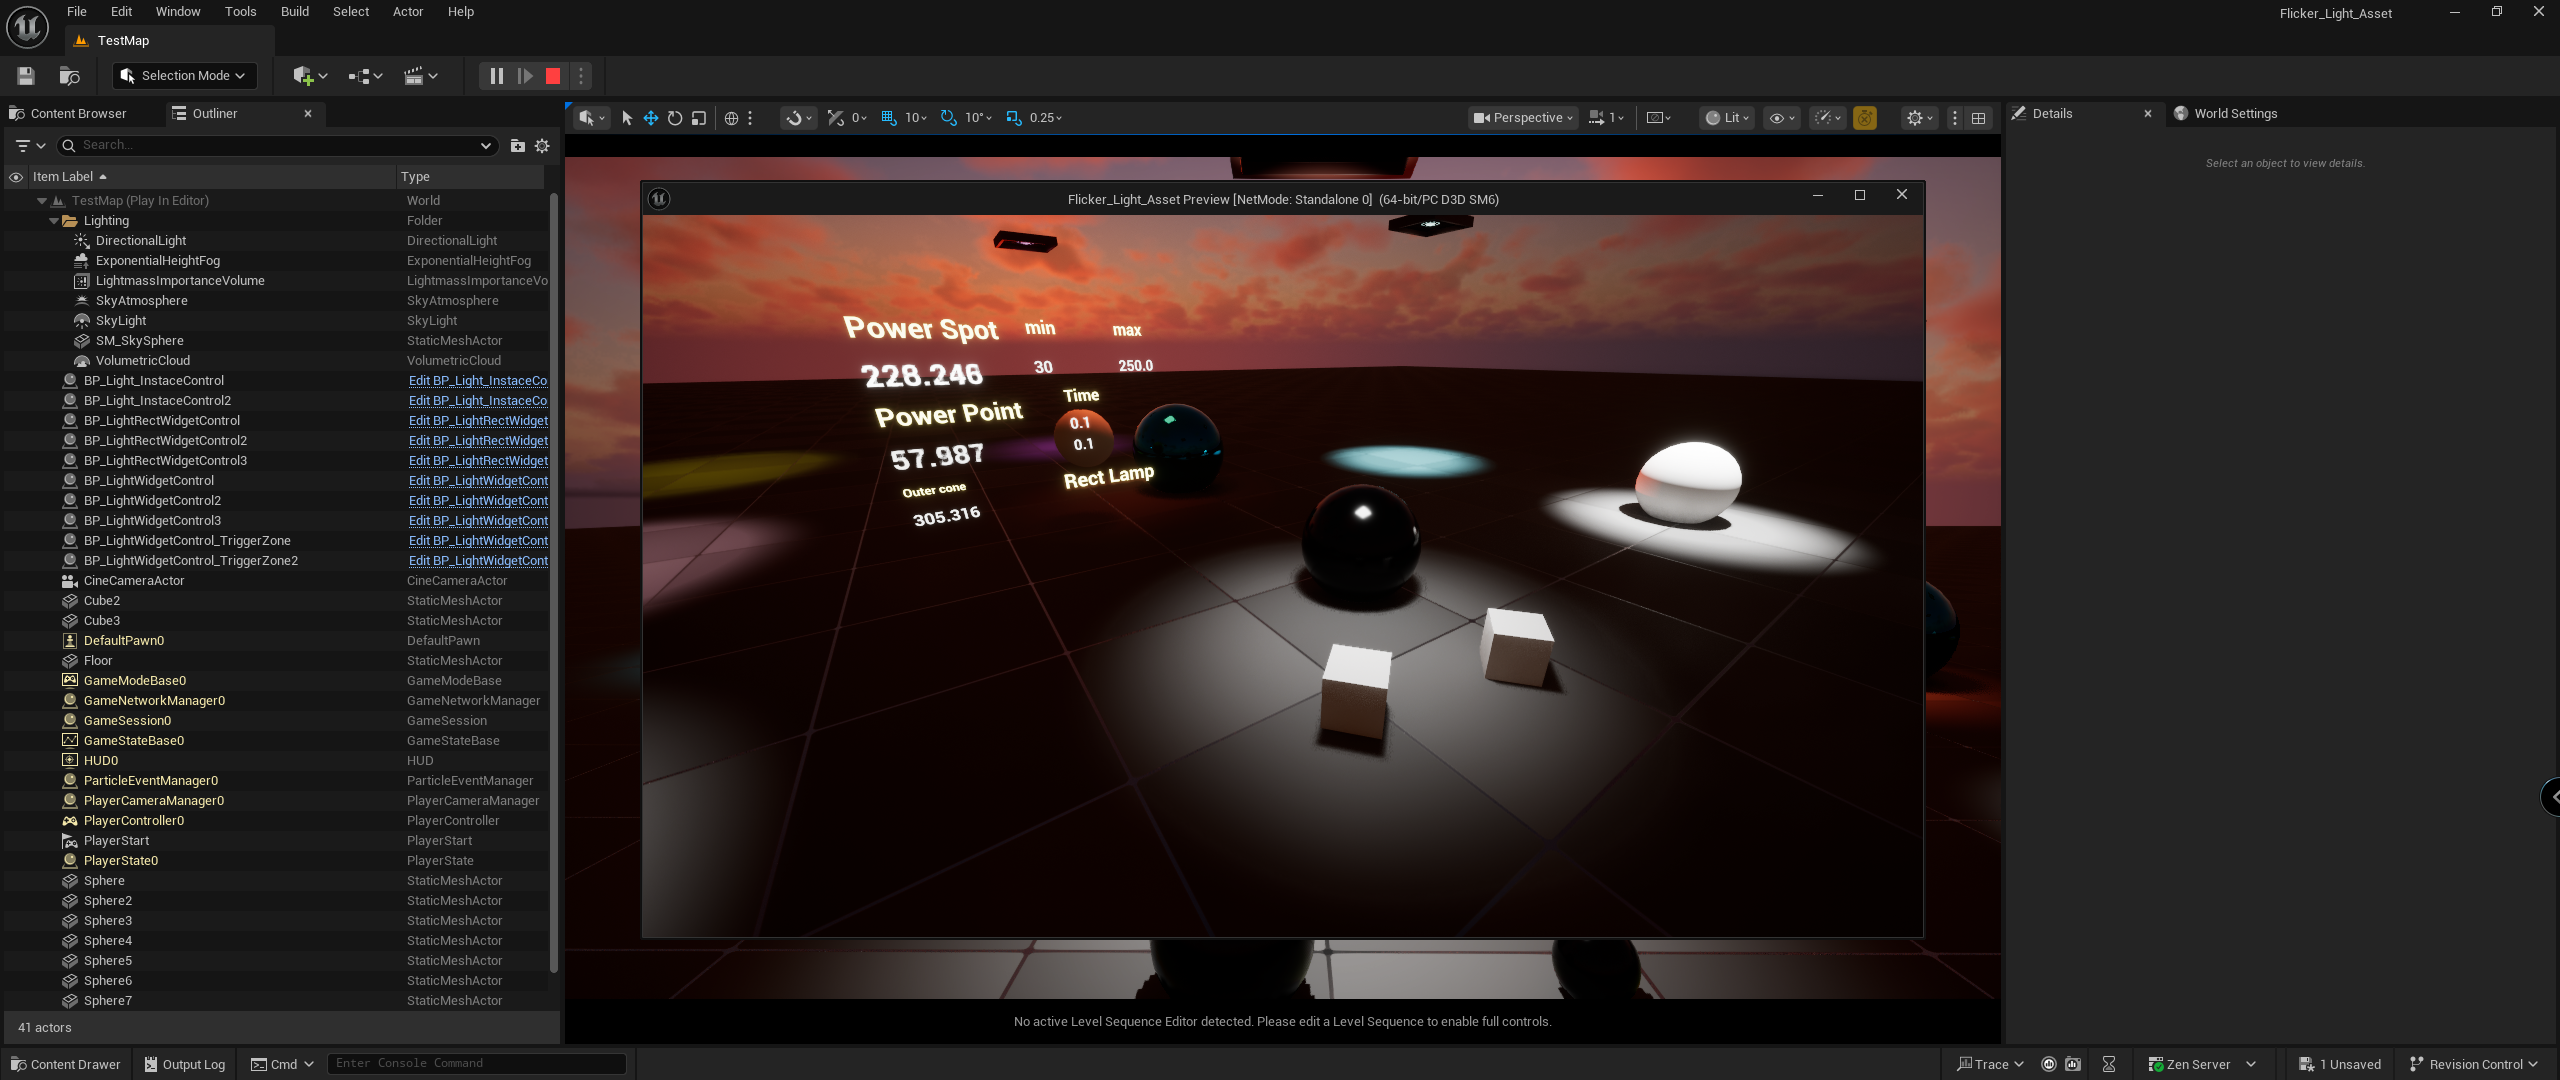Open the Perspective viewport dropdown
The width and height of the screenshot is (2560, 1080).
1523,118
